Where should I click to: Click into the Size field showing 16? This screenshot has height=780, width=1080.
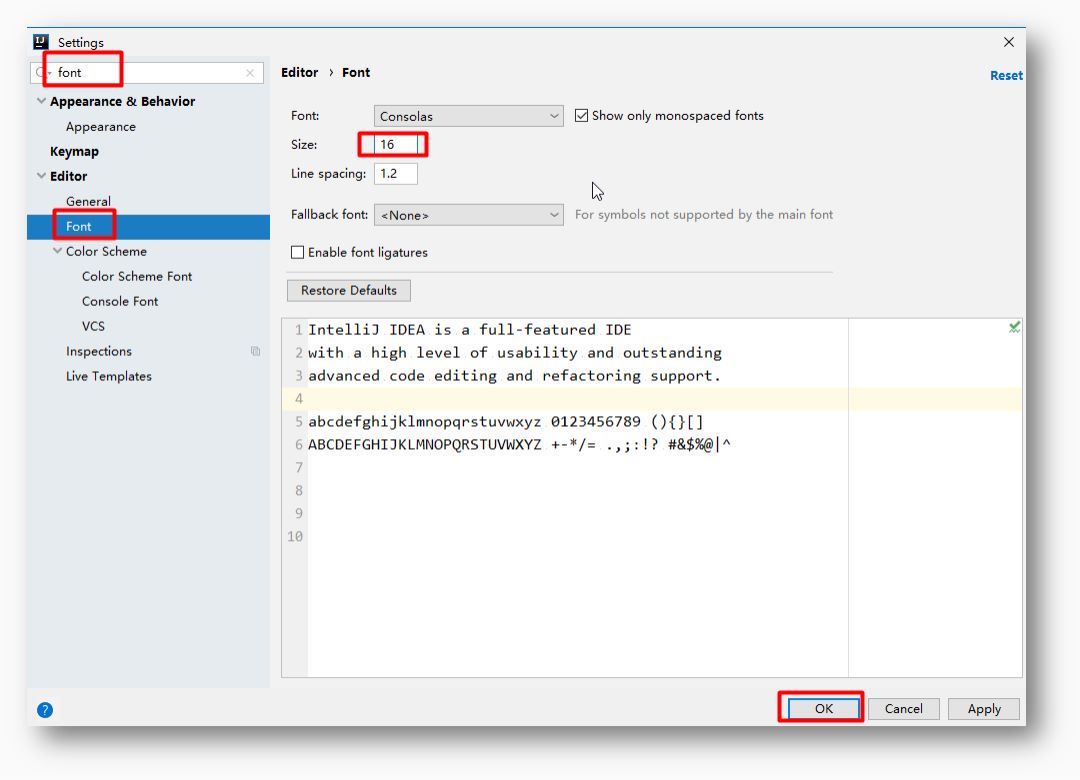pos(395,145)
